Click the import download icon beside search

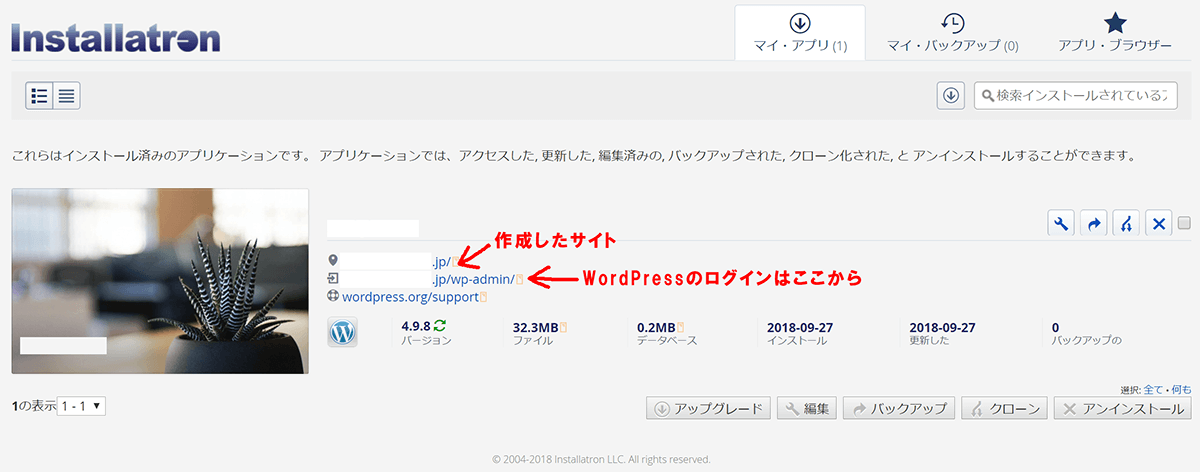(951, 95)
